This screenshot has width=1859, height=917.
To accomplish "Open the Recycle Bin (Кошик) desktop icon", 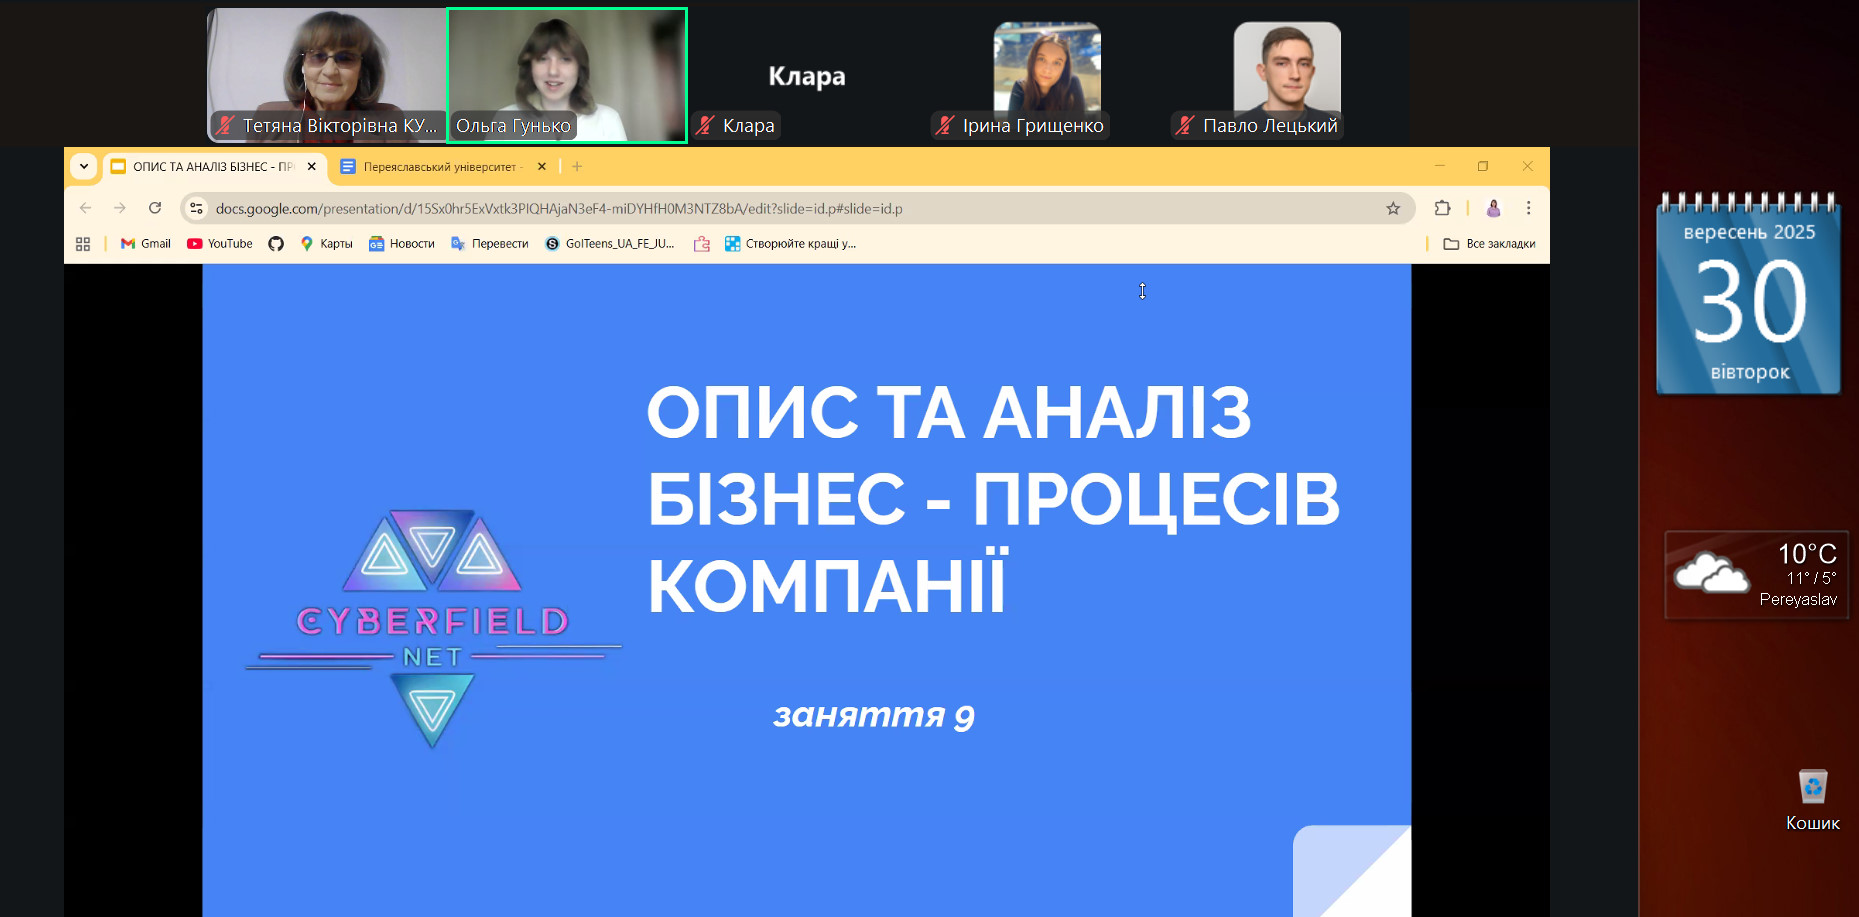I will pyautogui.click(x=1812, y=788).
